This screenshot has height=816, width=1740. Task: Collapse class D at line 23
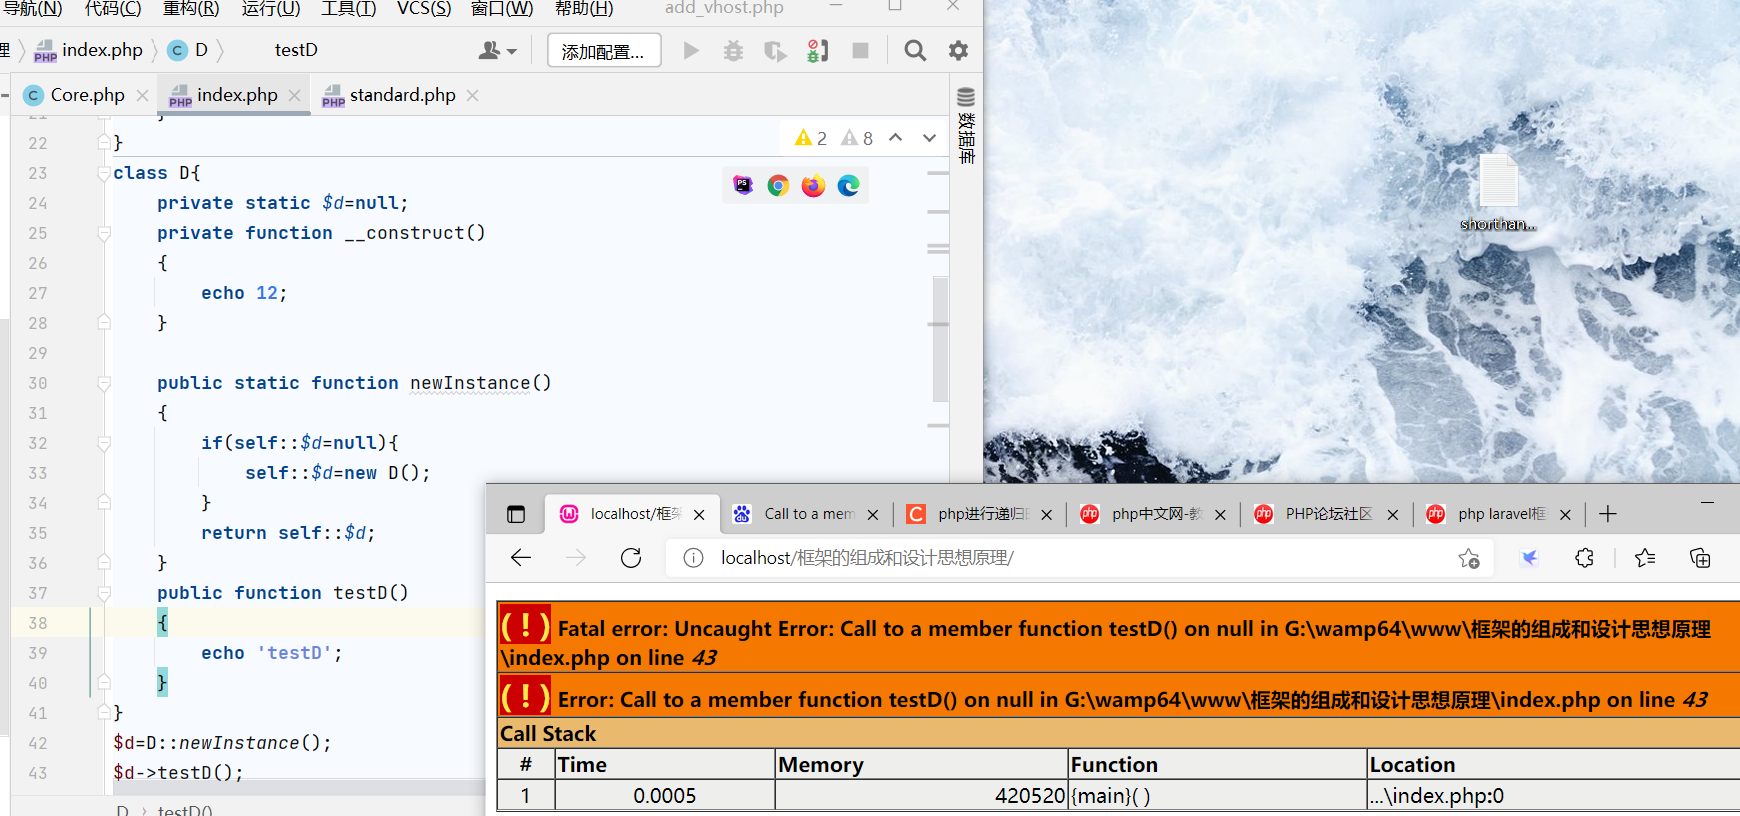[104, 173]
